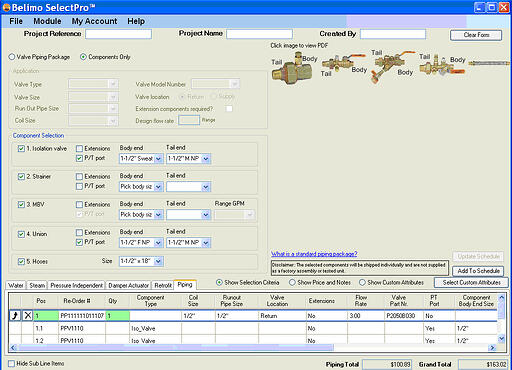Toggle Isolation valve P/T port checkbox

tap(79, 158)
